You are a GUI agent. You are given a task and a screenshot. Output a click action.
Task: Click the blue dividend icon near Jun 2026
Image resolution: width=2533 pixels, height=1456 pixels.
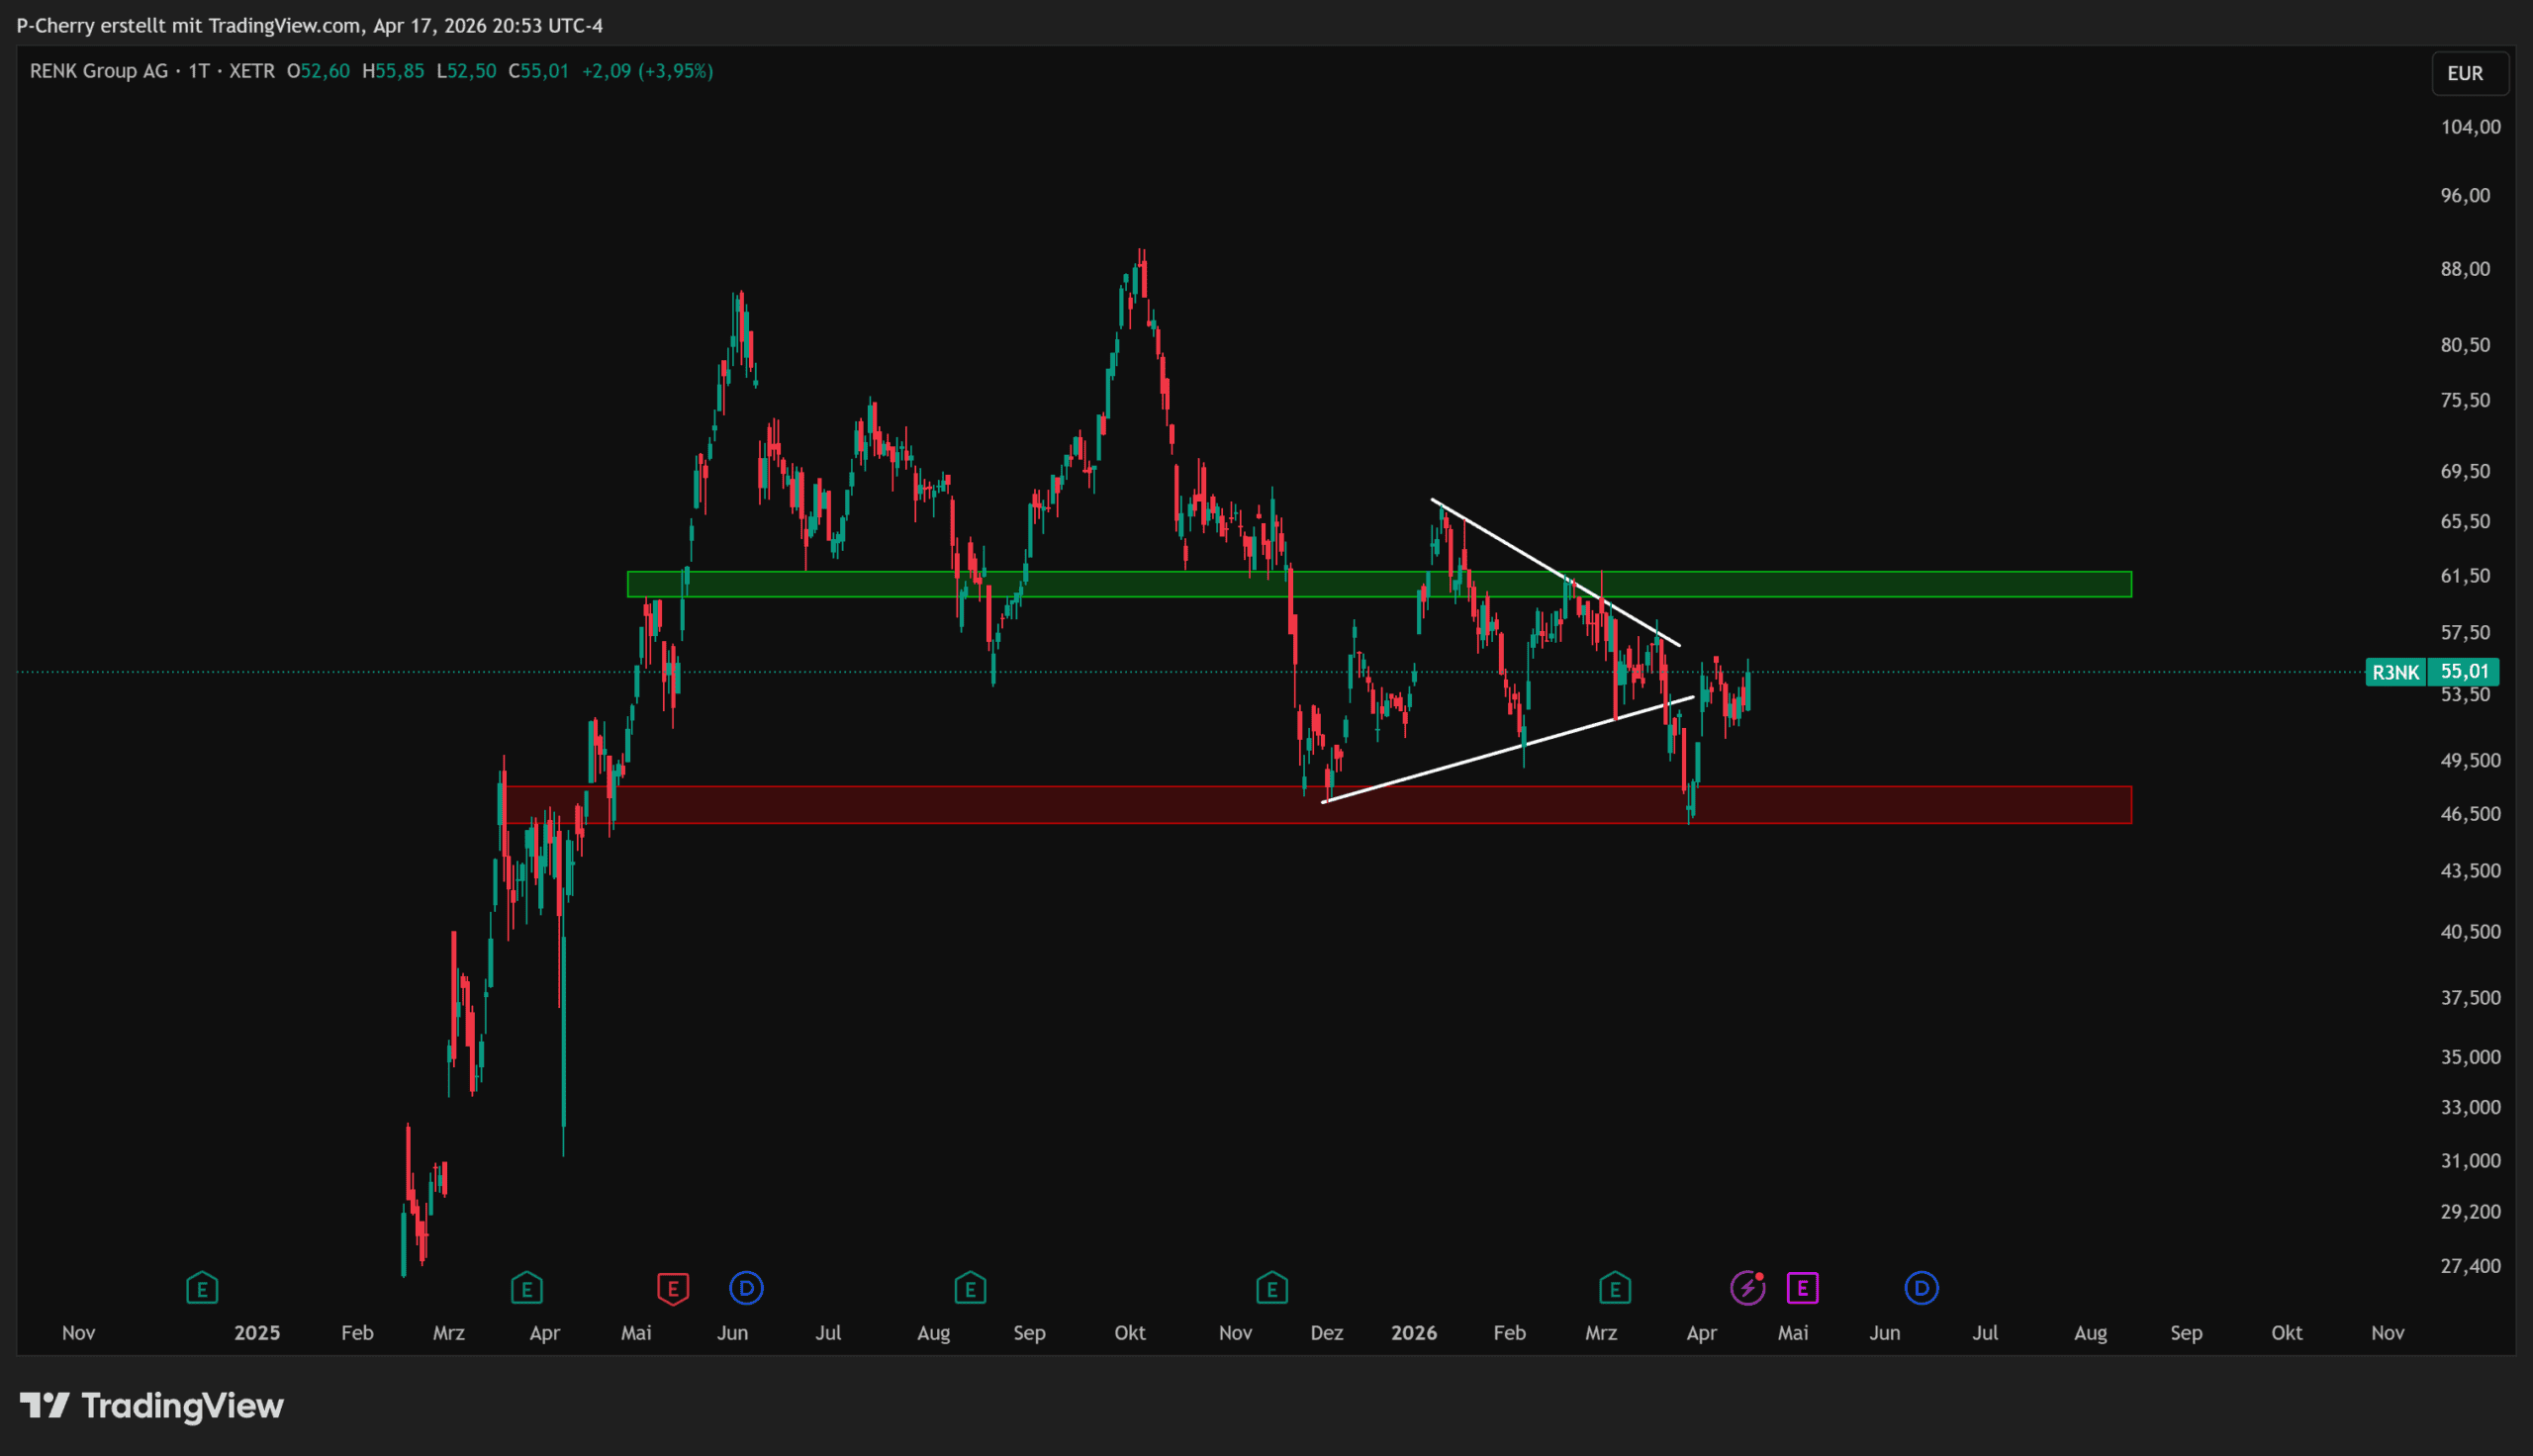coord(1921,1288)
